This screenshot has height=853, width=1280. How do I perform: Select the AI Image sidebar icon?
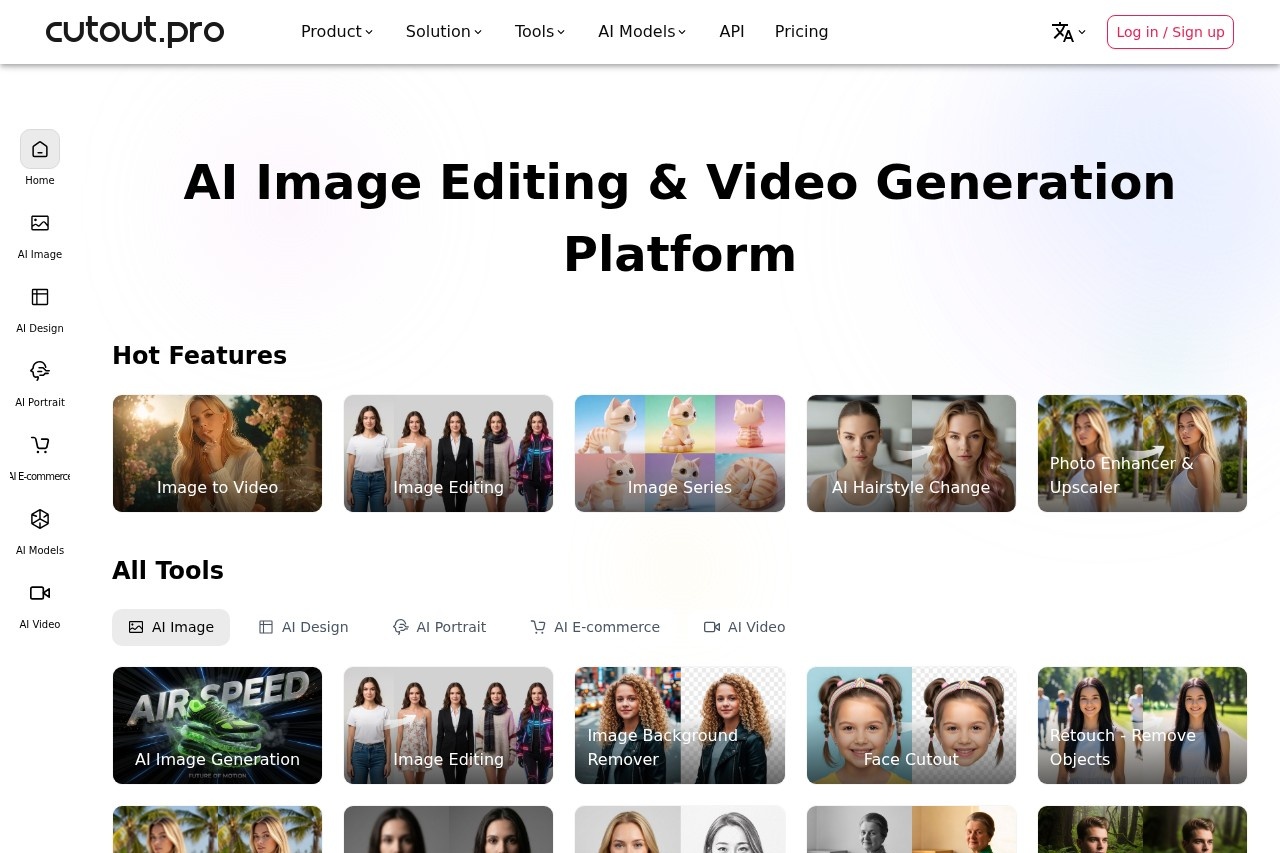click(x=40, y=223)
